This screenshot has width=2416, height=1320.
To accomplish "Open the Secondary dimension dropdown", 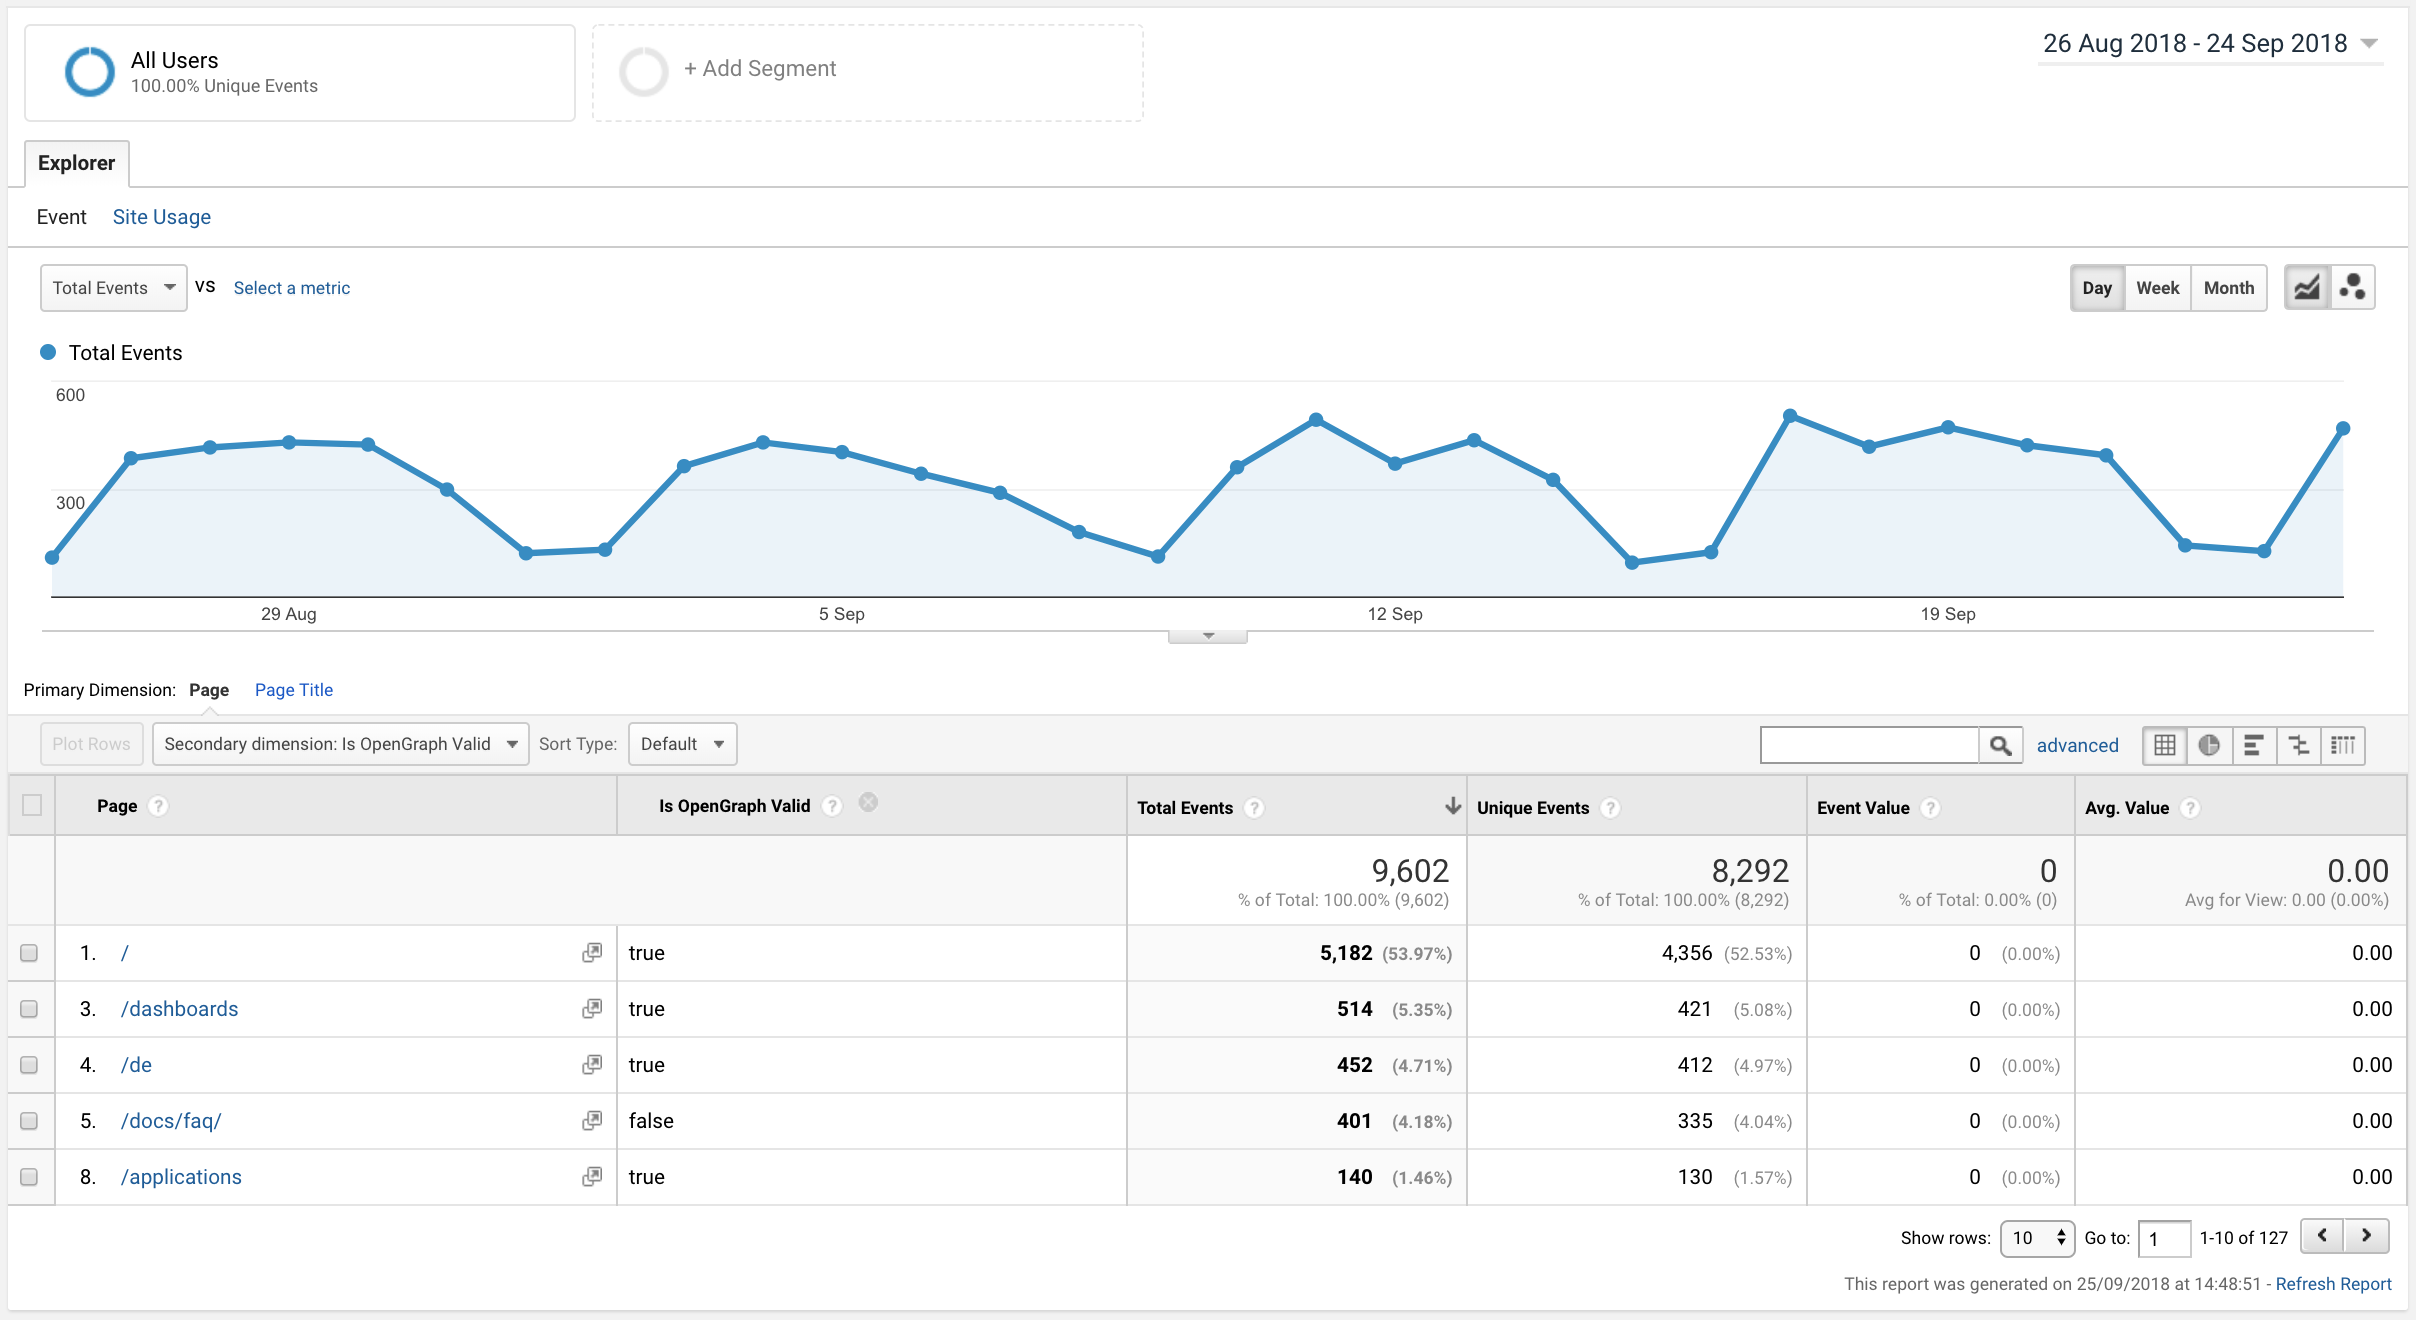I will click(341, 743).
